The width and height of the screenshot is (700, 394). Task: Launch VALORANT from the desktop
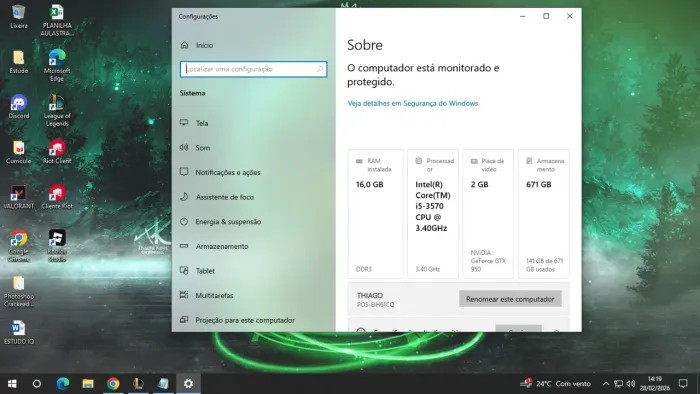[18, 197]
